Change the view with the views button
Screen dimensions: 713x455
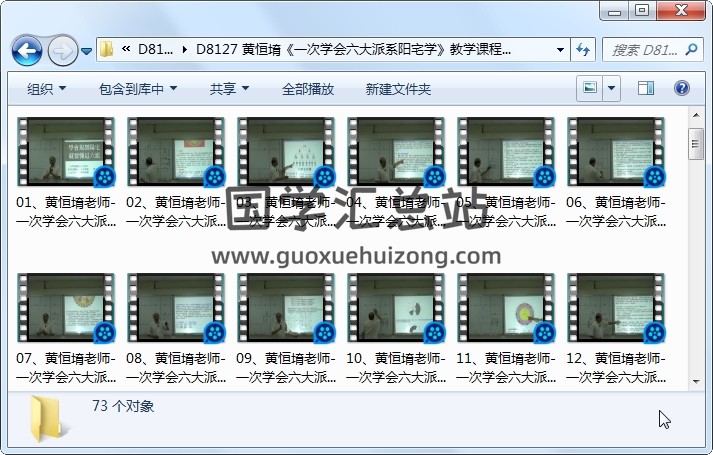[x=590, y=88]
